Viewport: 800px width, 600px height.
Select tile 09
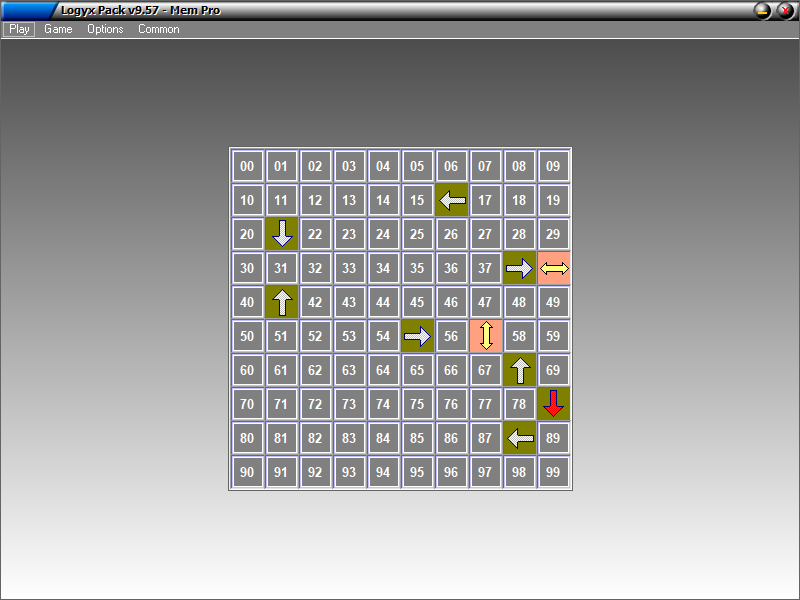click(554, 166)
